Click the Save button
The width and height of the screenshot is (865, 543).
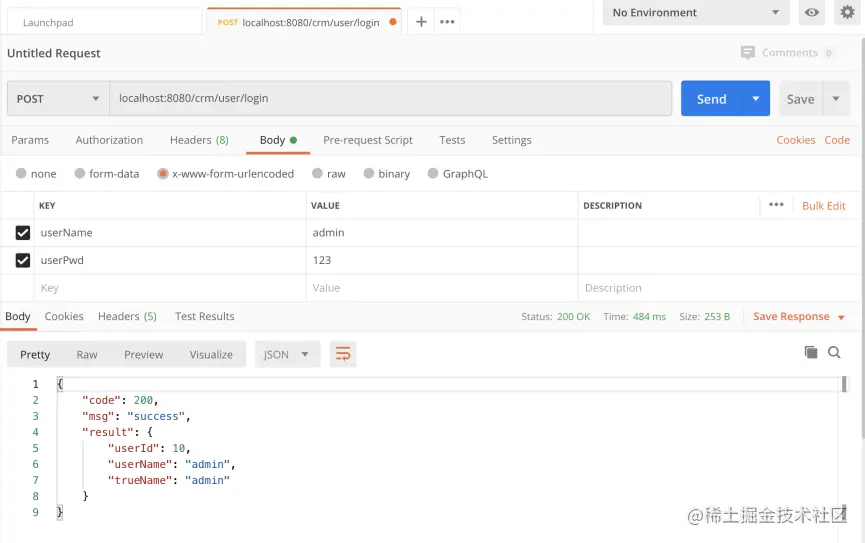pyautogui.click(x=800, y=99)
